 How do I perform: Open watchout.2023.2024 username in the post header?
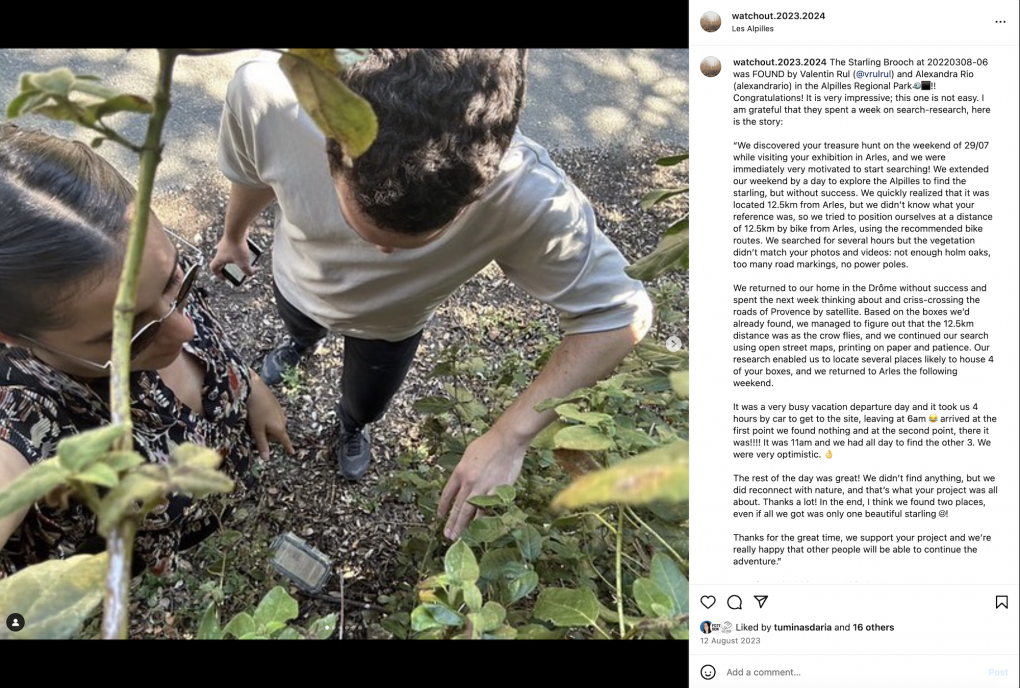pos(778,16)
